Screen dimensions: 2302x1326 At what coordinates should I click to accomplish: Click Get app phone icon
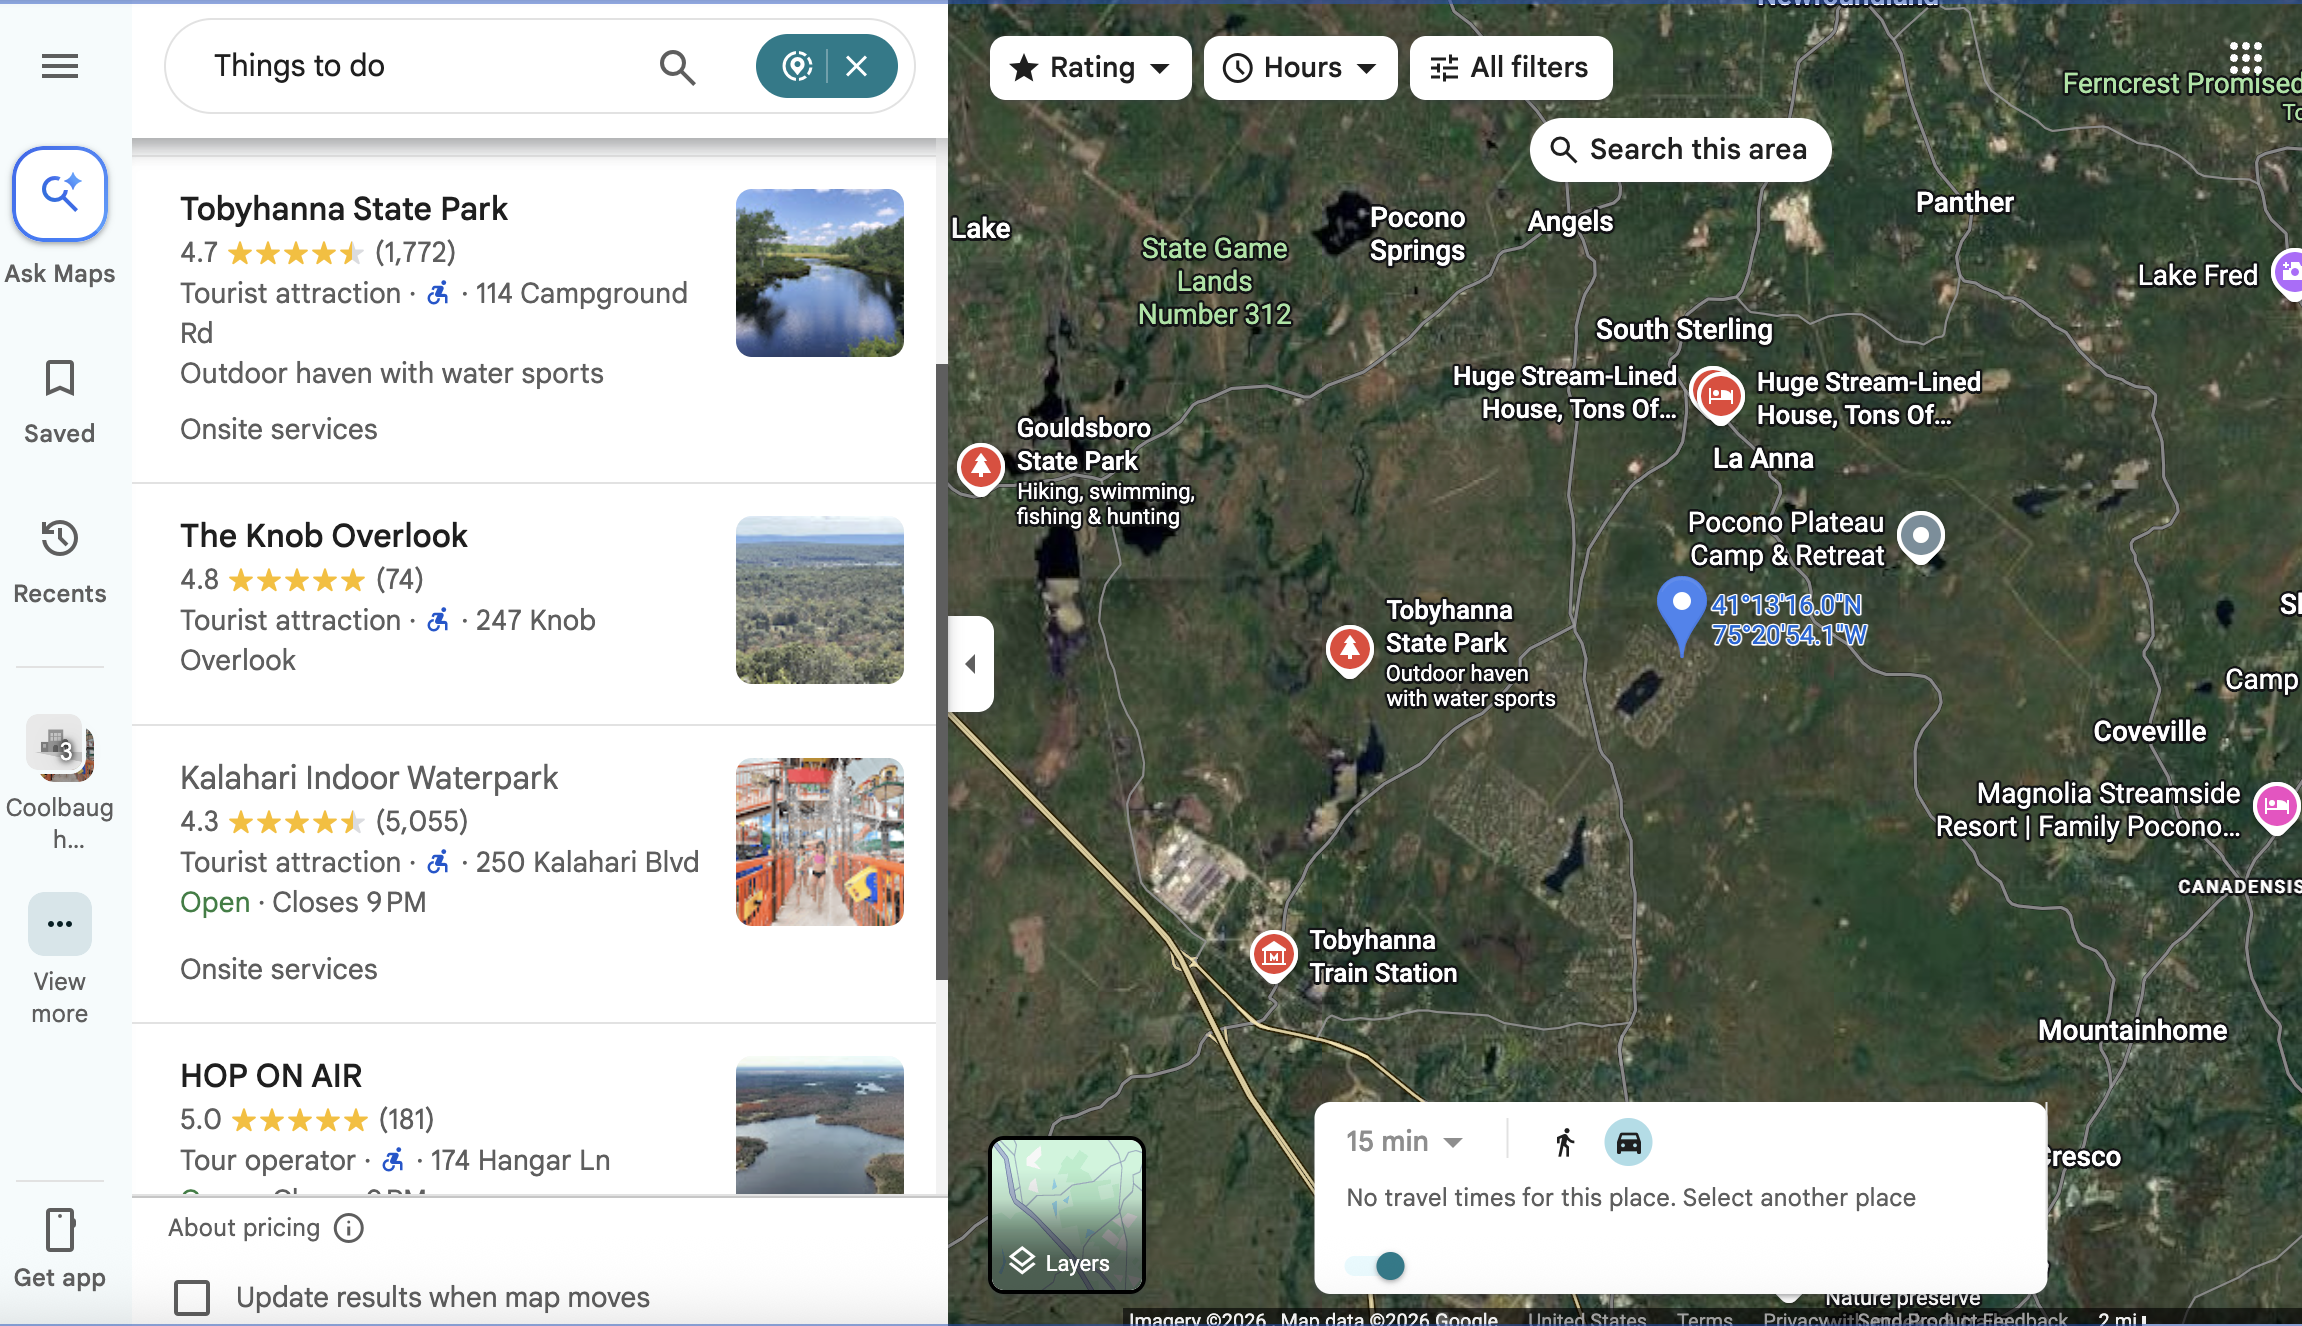(60, 1231)
